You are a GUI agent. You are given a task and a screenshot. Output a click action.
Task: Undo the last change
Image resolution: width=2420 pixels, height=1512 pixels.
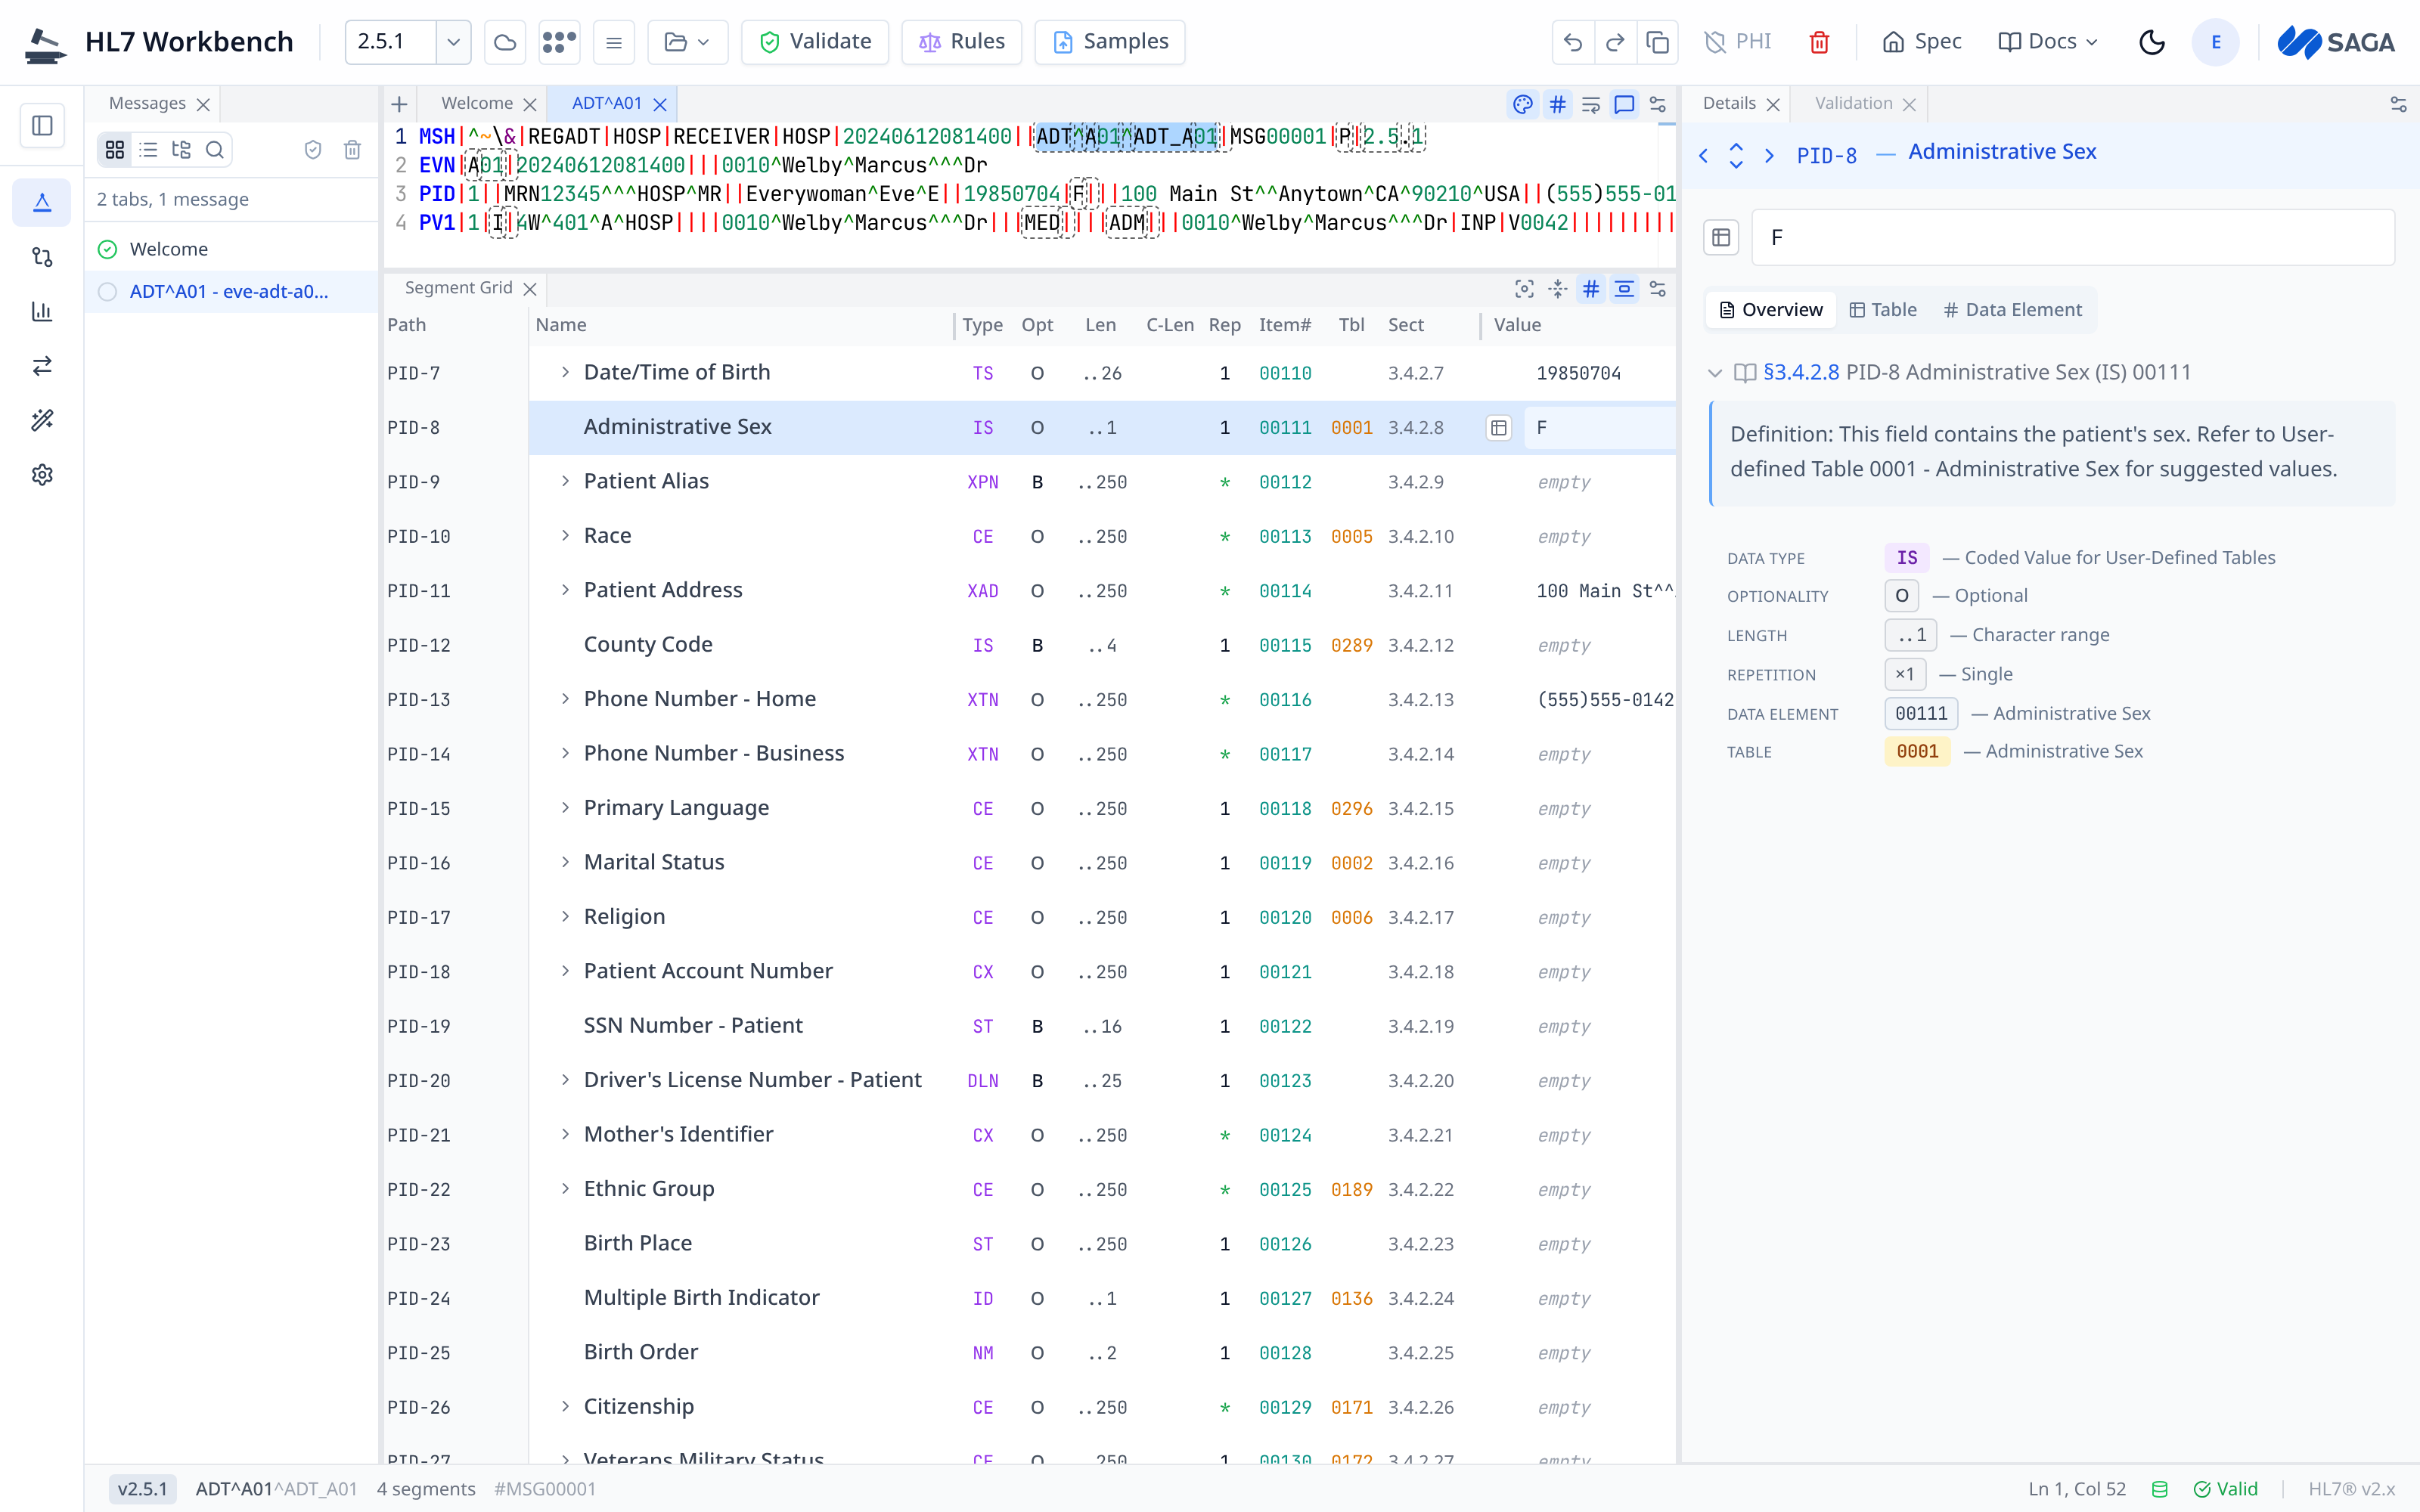pos(1573,42)
